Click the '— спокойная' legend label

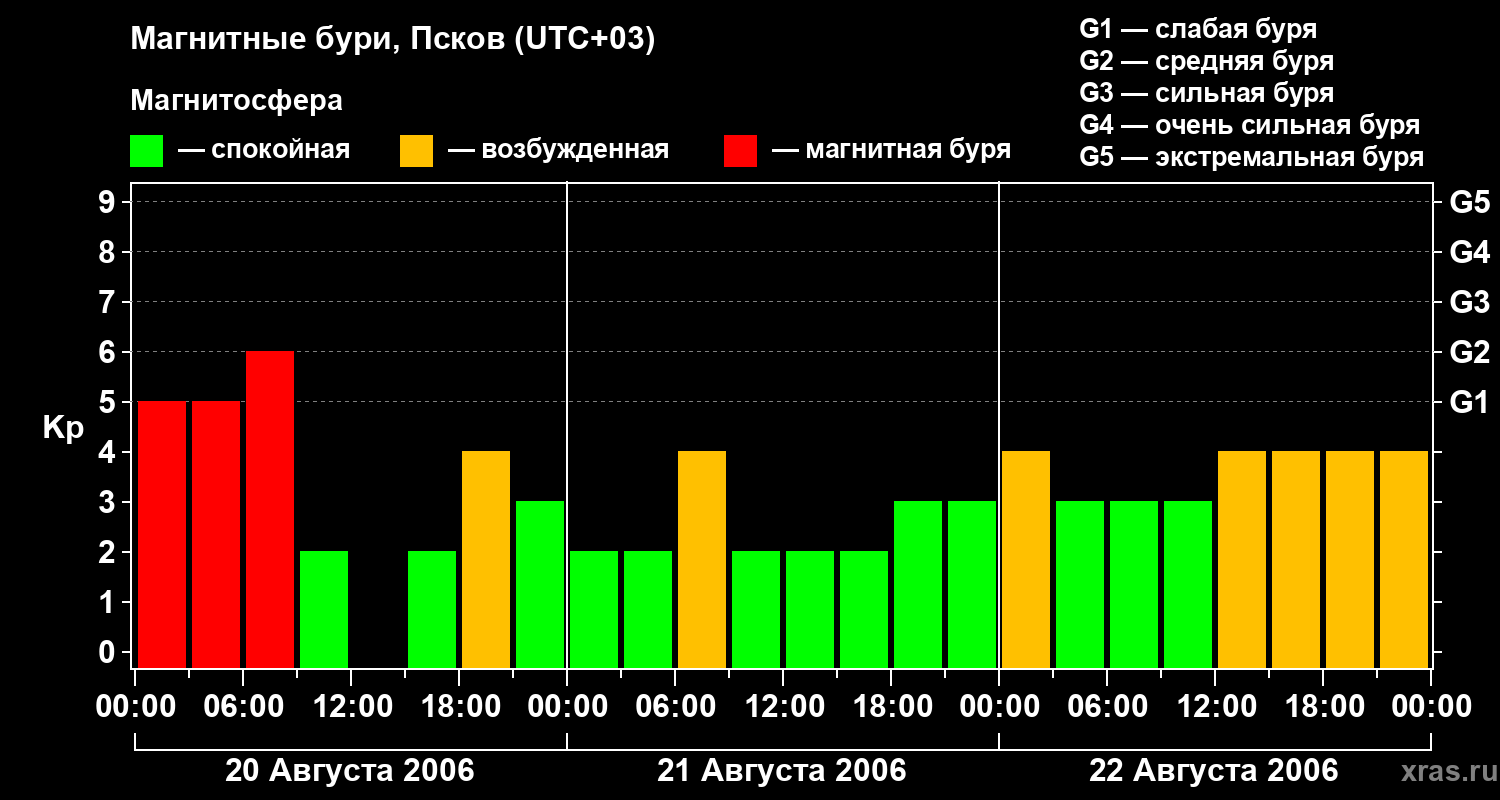[x=264, y=151]
